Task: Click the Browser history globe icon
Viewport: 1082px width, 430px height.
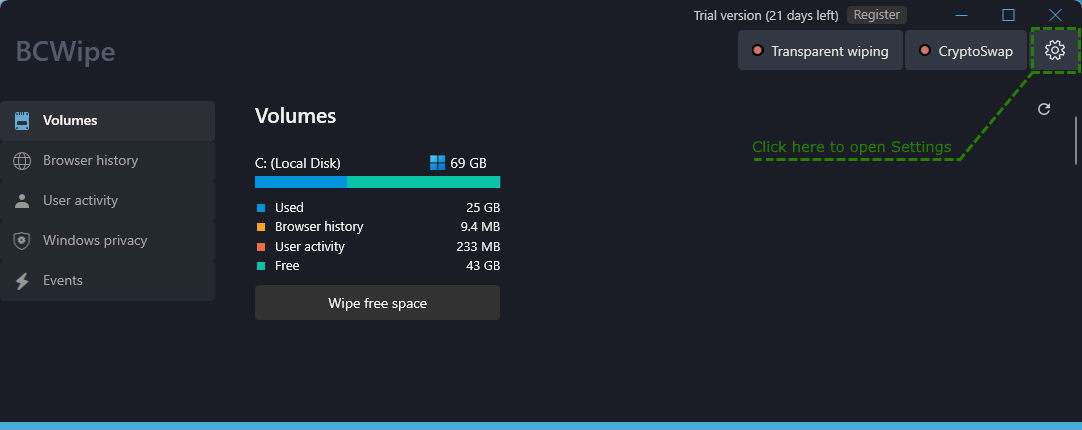Action: pyautogui.click(x=22, y=161)
